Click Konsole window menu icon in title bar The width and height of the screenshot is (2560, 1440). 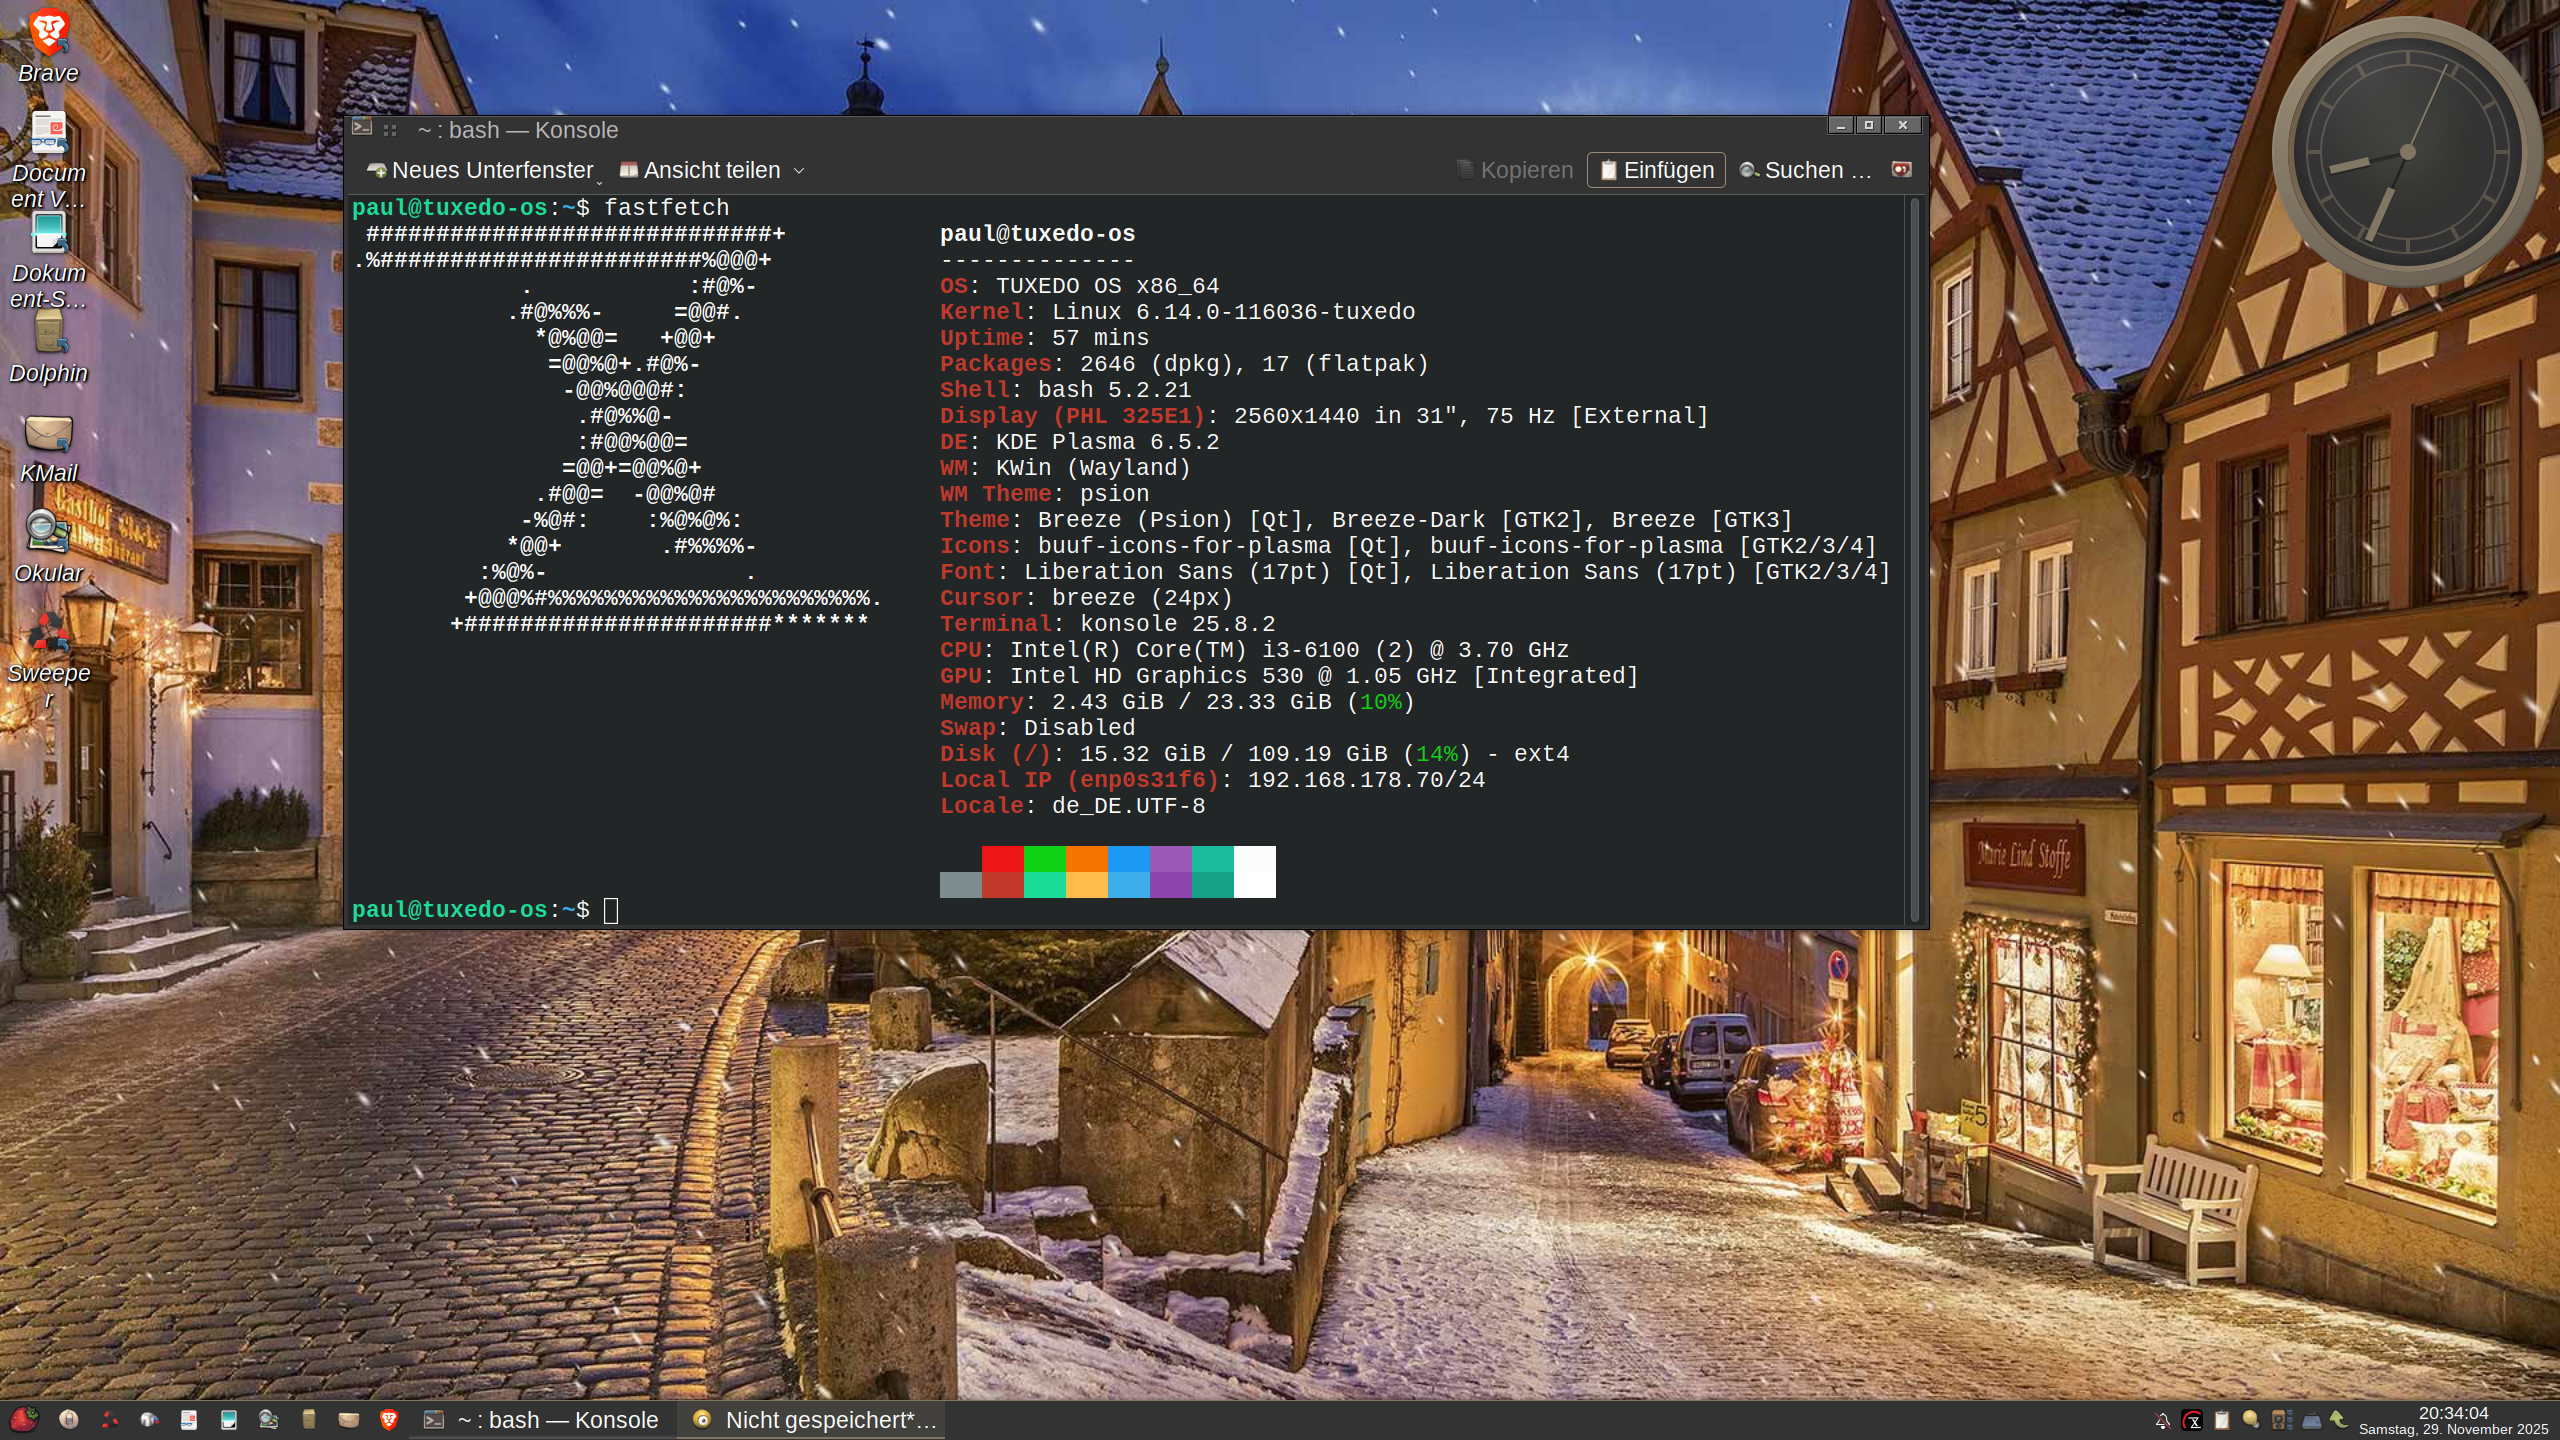pos(362,128)
